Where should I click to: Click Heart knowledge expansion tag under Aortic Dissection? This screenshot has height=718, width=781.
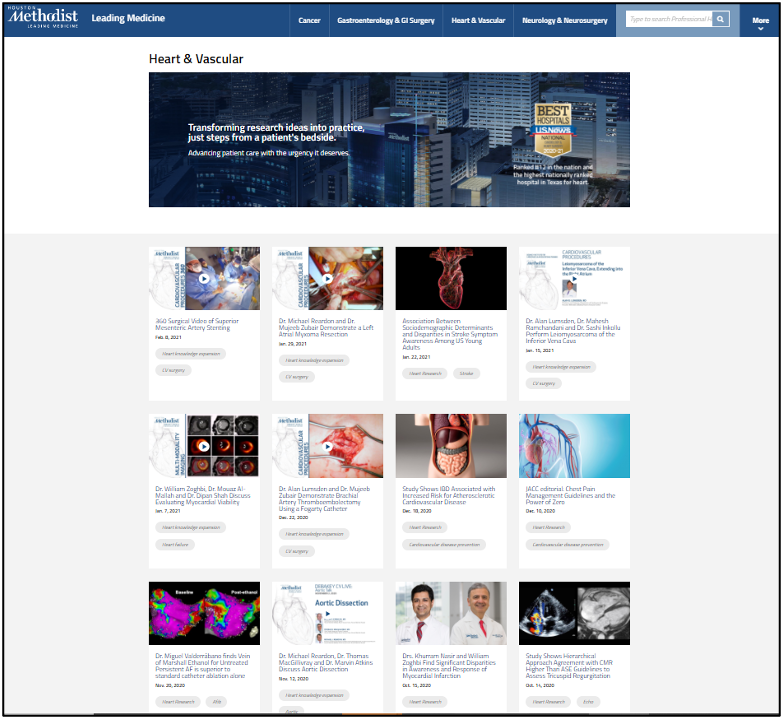point(314,695)
